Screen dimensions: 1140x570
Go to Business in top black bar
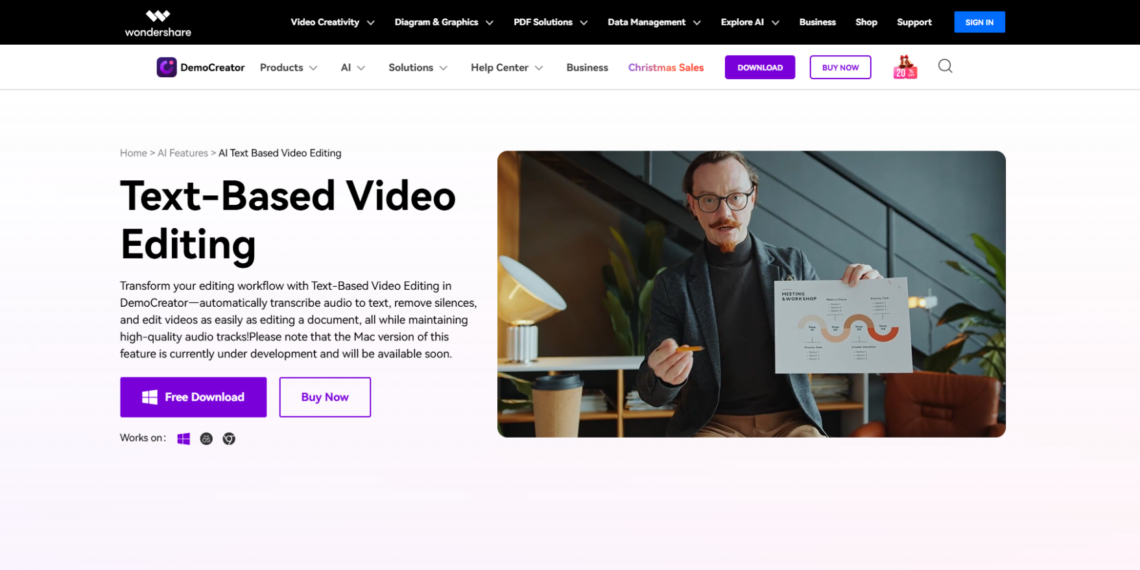[x=817, y=23]
